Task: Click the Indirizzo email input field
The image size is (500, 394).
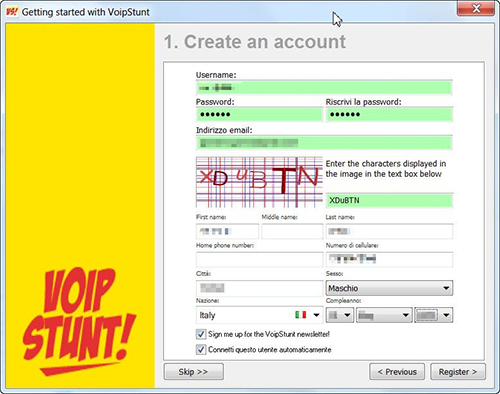Action: point(324,143)
